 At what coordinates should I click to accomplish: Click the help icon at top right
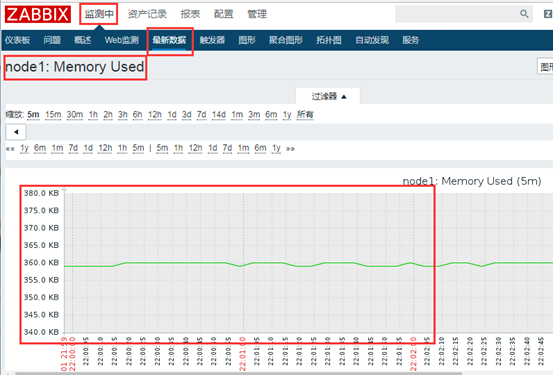[548, 14]
